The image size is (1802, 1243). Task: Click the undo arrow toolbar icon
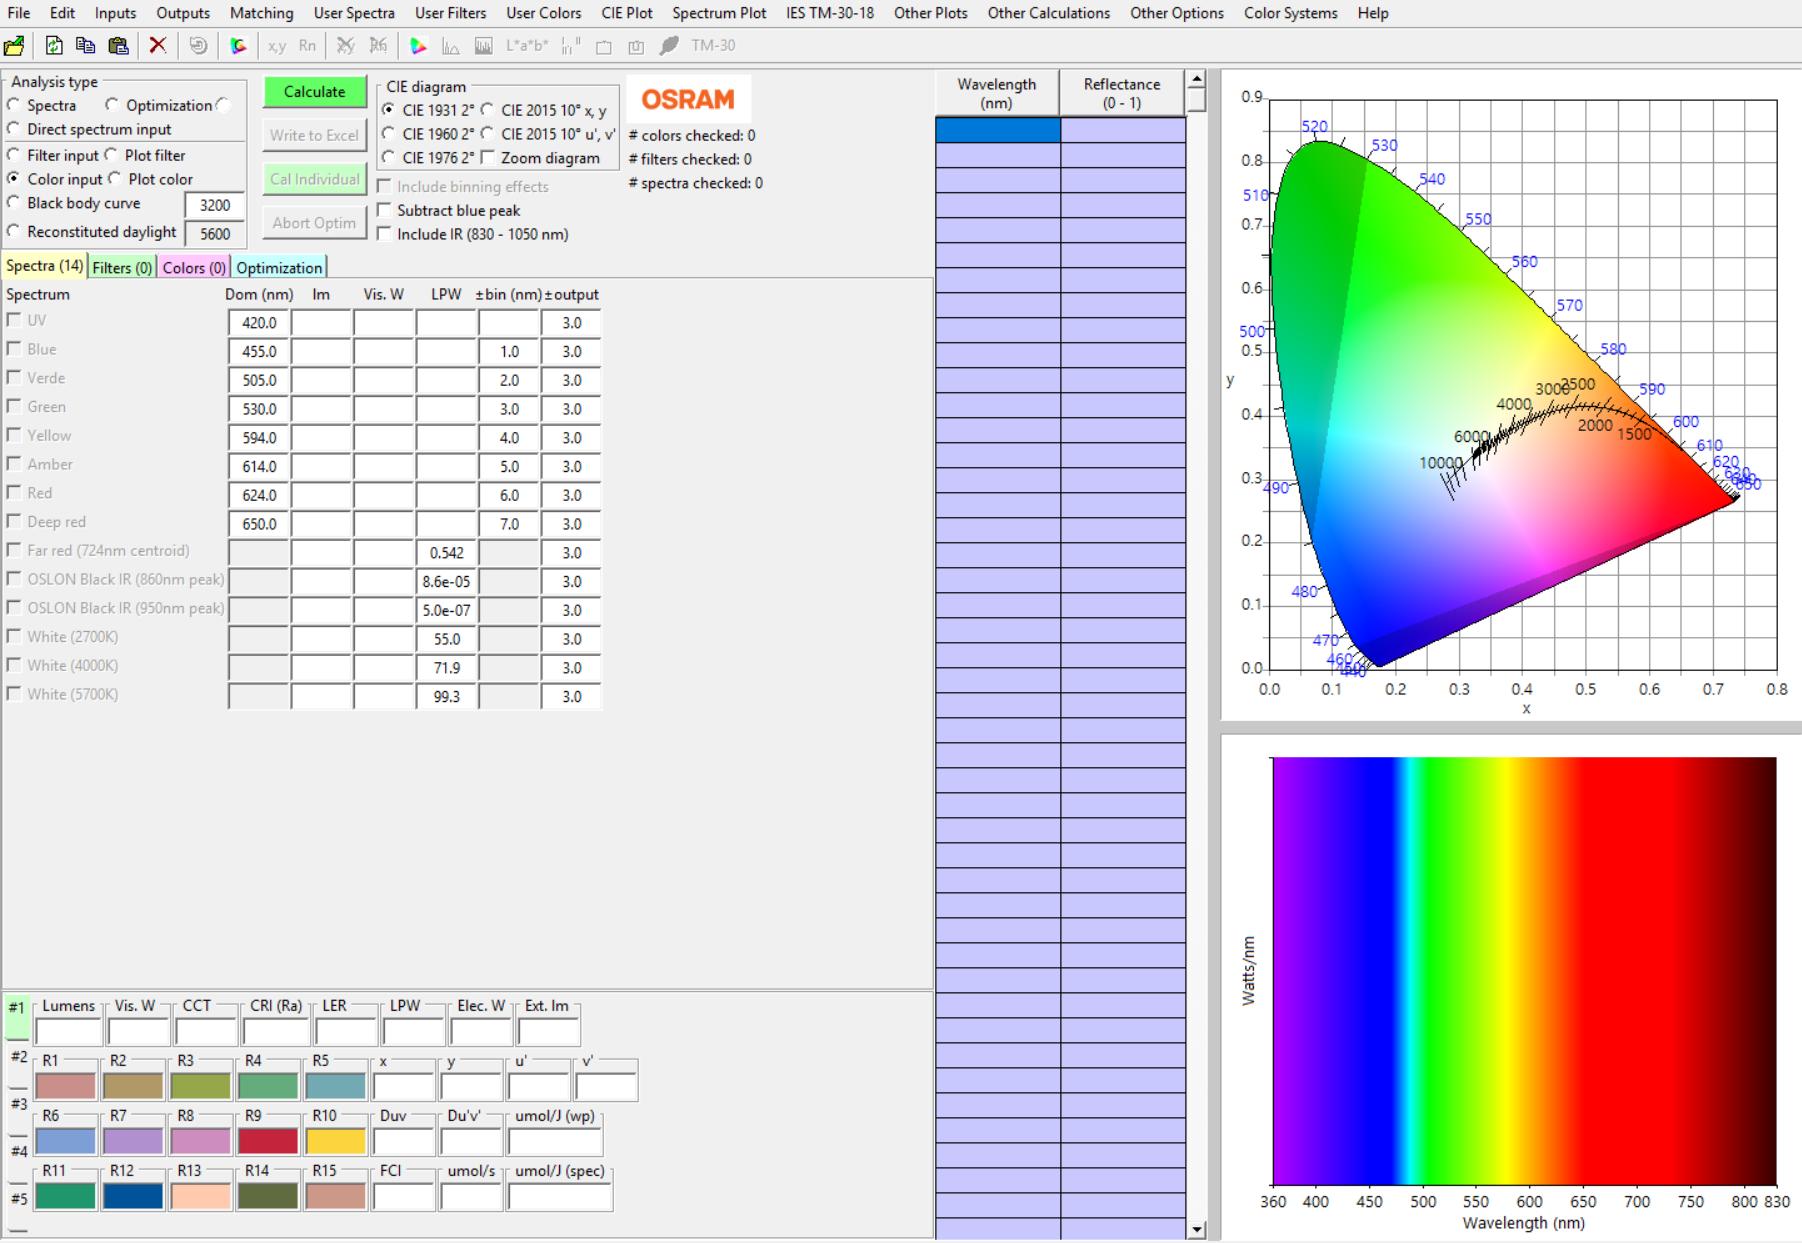[198, 46]
